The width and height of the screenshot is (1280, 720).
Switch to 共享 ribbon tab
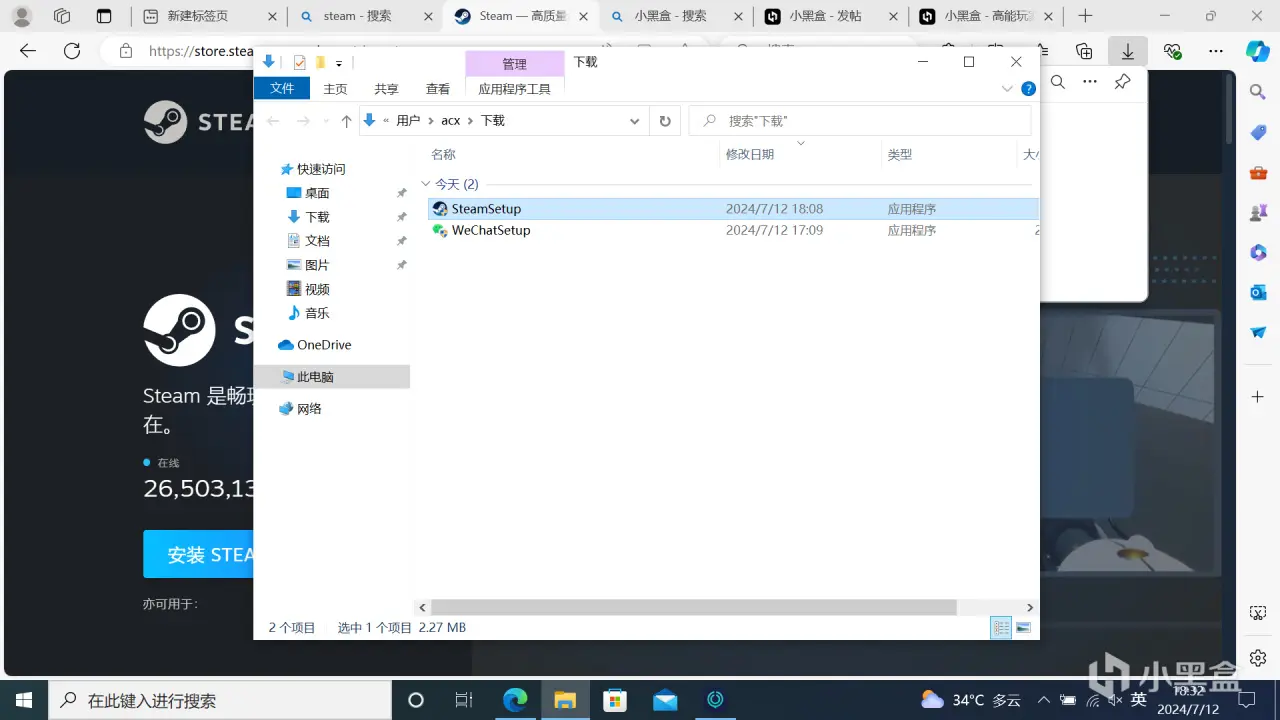386,88
